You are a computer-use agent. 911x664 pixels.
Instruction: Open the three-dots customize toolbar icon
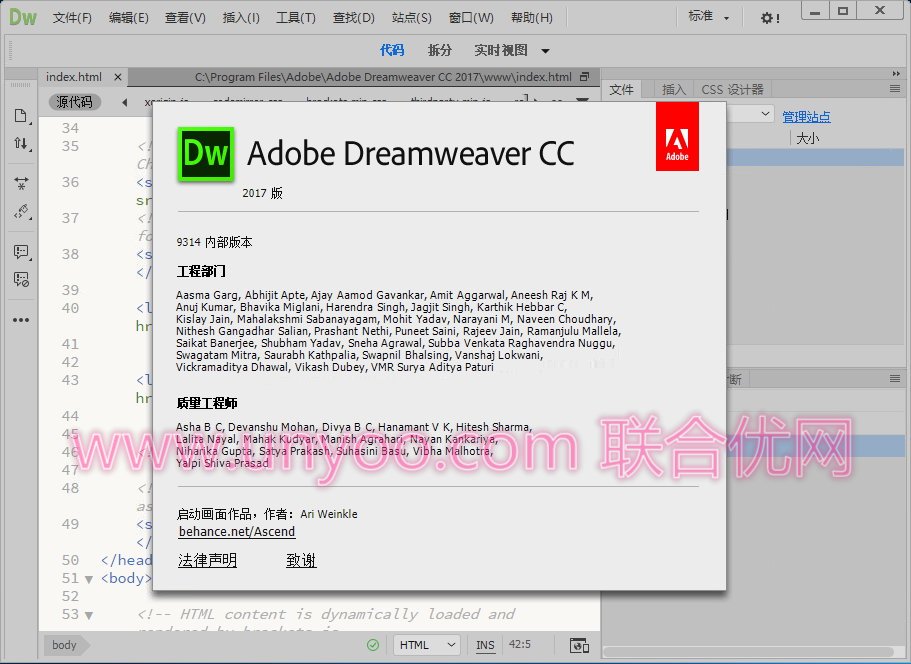[21, 320]
